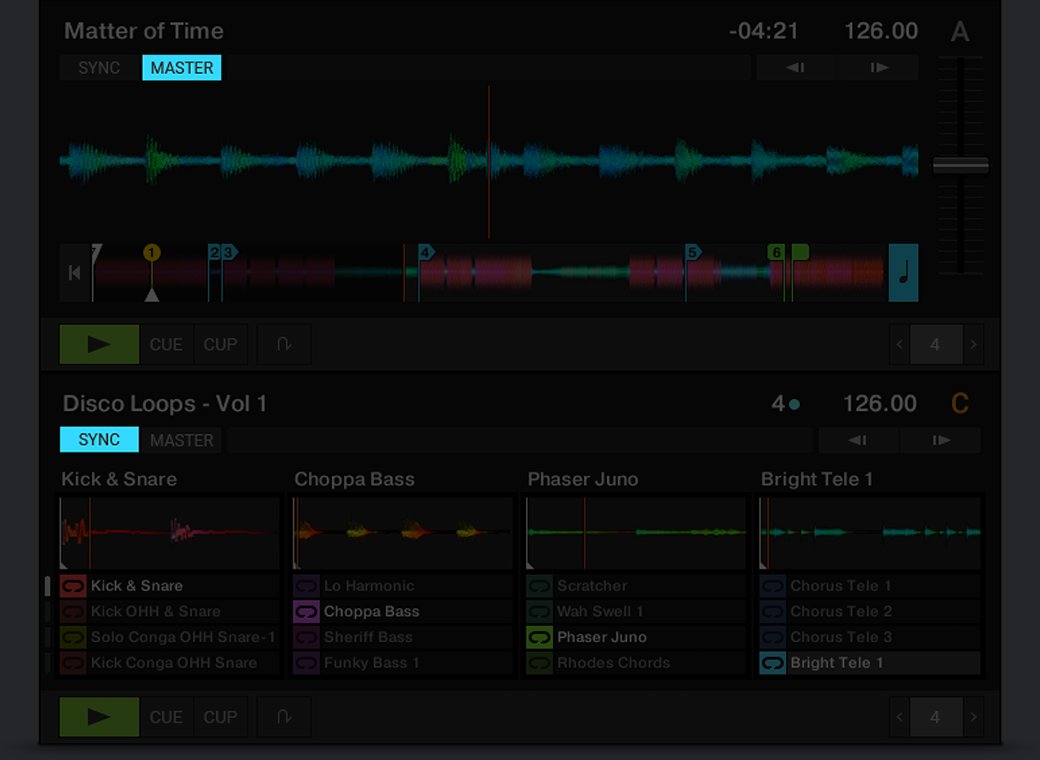The width and height of the screenshot is (1040, 760).
Task: Toggle MASTER on Deck C
Action: [182, 440]
